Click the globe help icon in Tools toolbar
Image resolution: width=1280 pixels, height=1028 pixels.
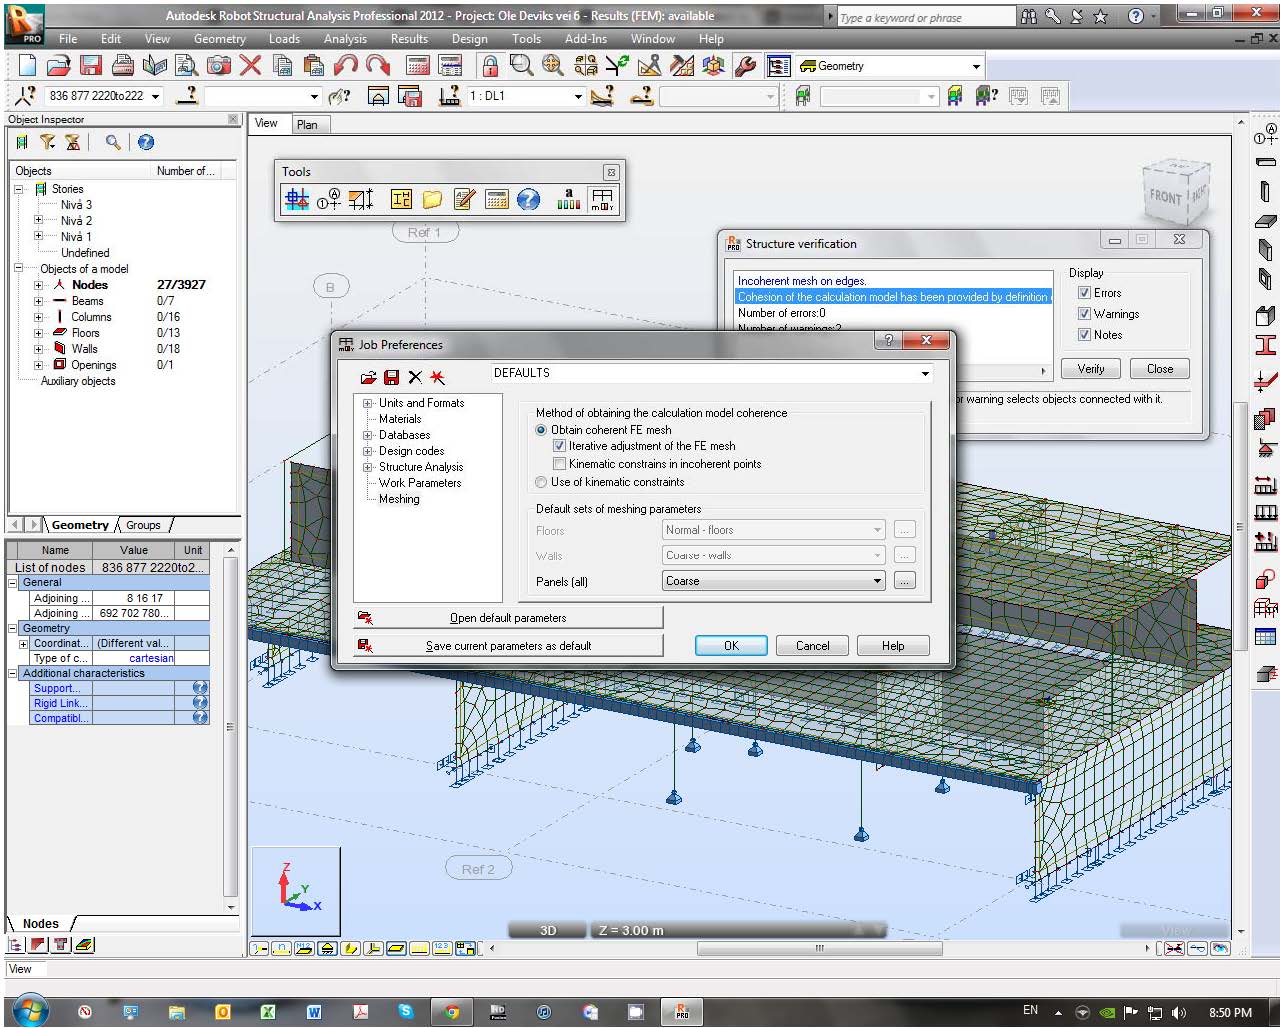pyautogui.click(x=528, y=199)
